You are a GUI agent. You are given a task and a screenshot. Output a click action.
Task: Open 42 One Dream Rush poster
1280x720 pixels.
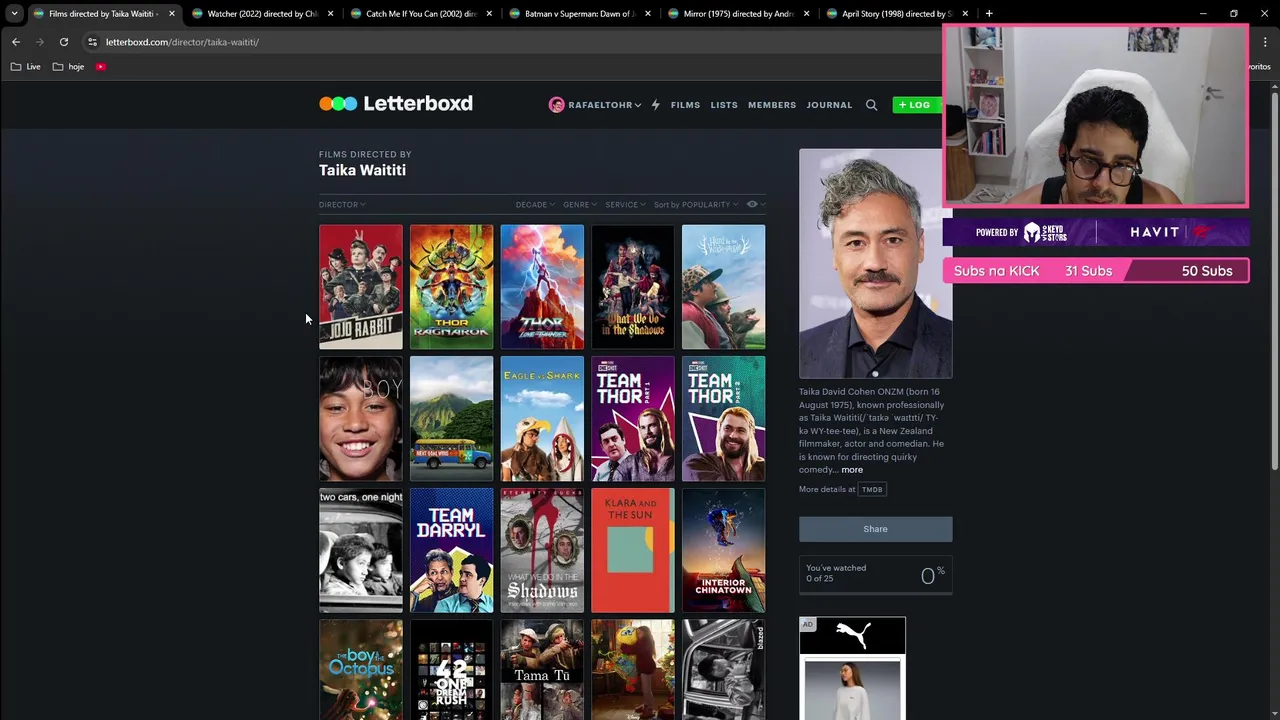(451, 670)
